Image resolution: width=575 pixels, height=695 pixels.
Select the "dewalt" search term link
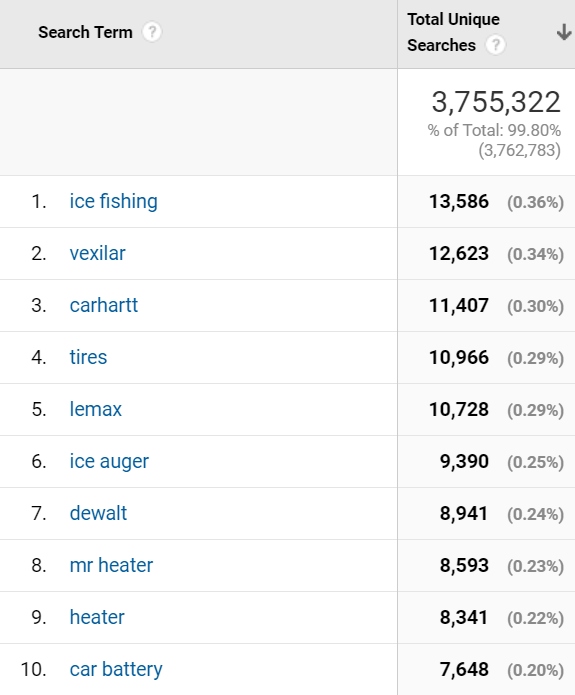(x=98, y=513)
